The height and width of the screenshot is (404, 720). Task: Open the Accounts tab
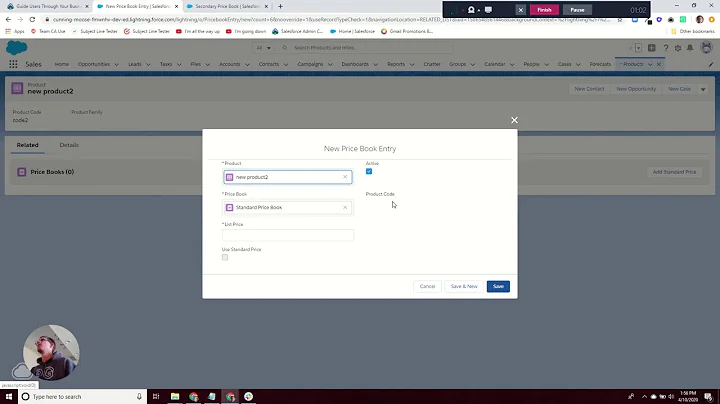(230, 64)
